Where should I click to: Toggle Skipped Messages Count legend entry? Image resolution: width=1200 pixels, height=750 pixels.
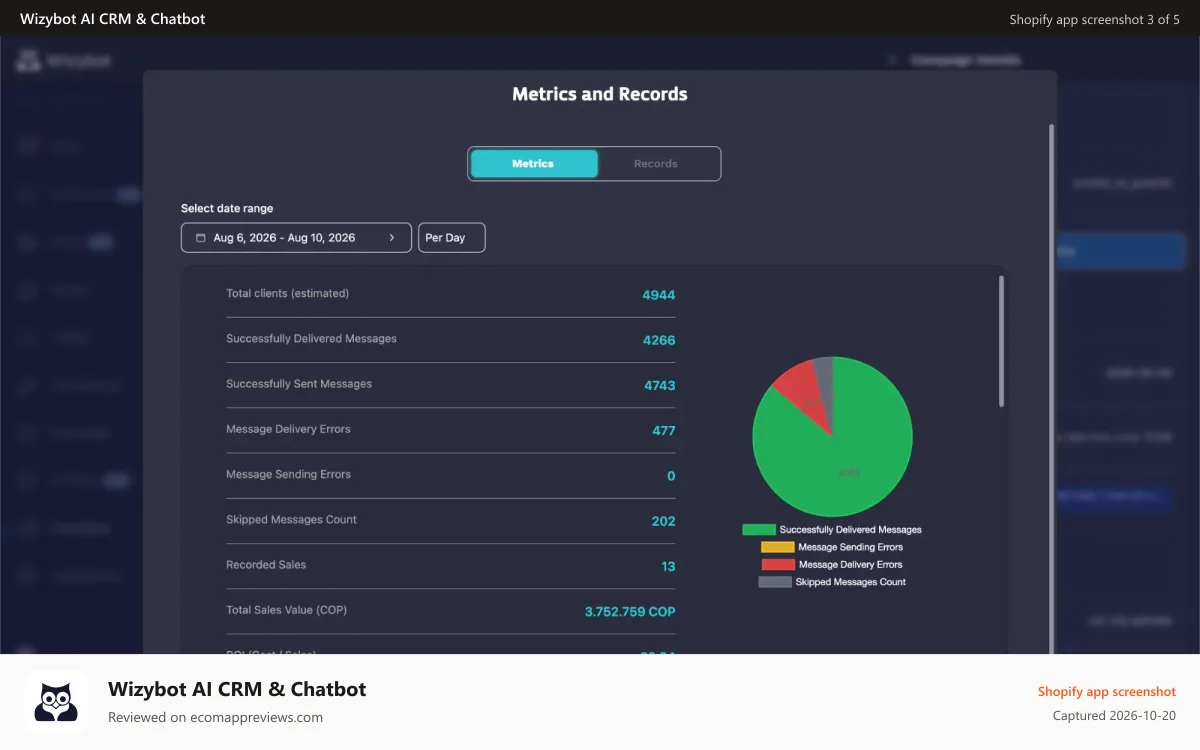tap(832, 582)
